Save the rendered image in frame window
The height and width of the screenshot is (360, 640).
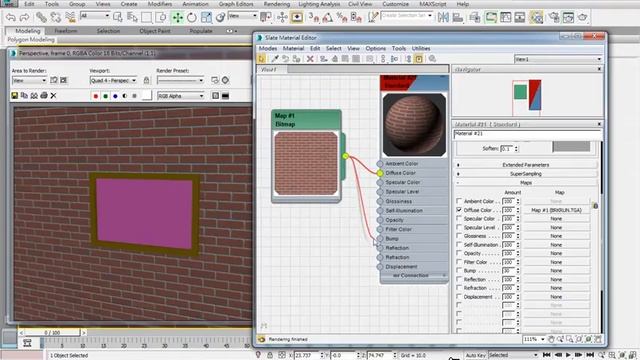coord(15,96)
